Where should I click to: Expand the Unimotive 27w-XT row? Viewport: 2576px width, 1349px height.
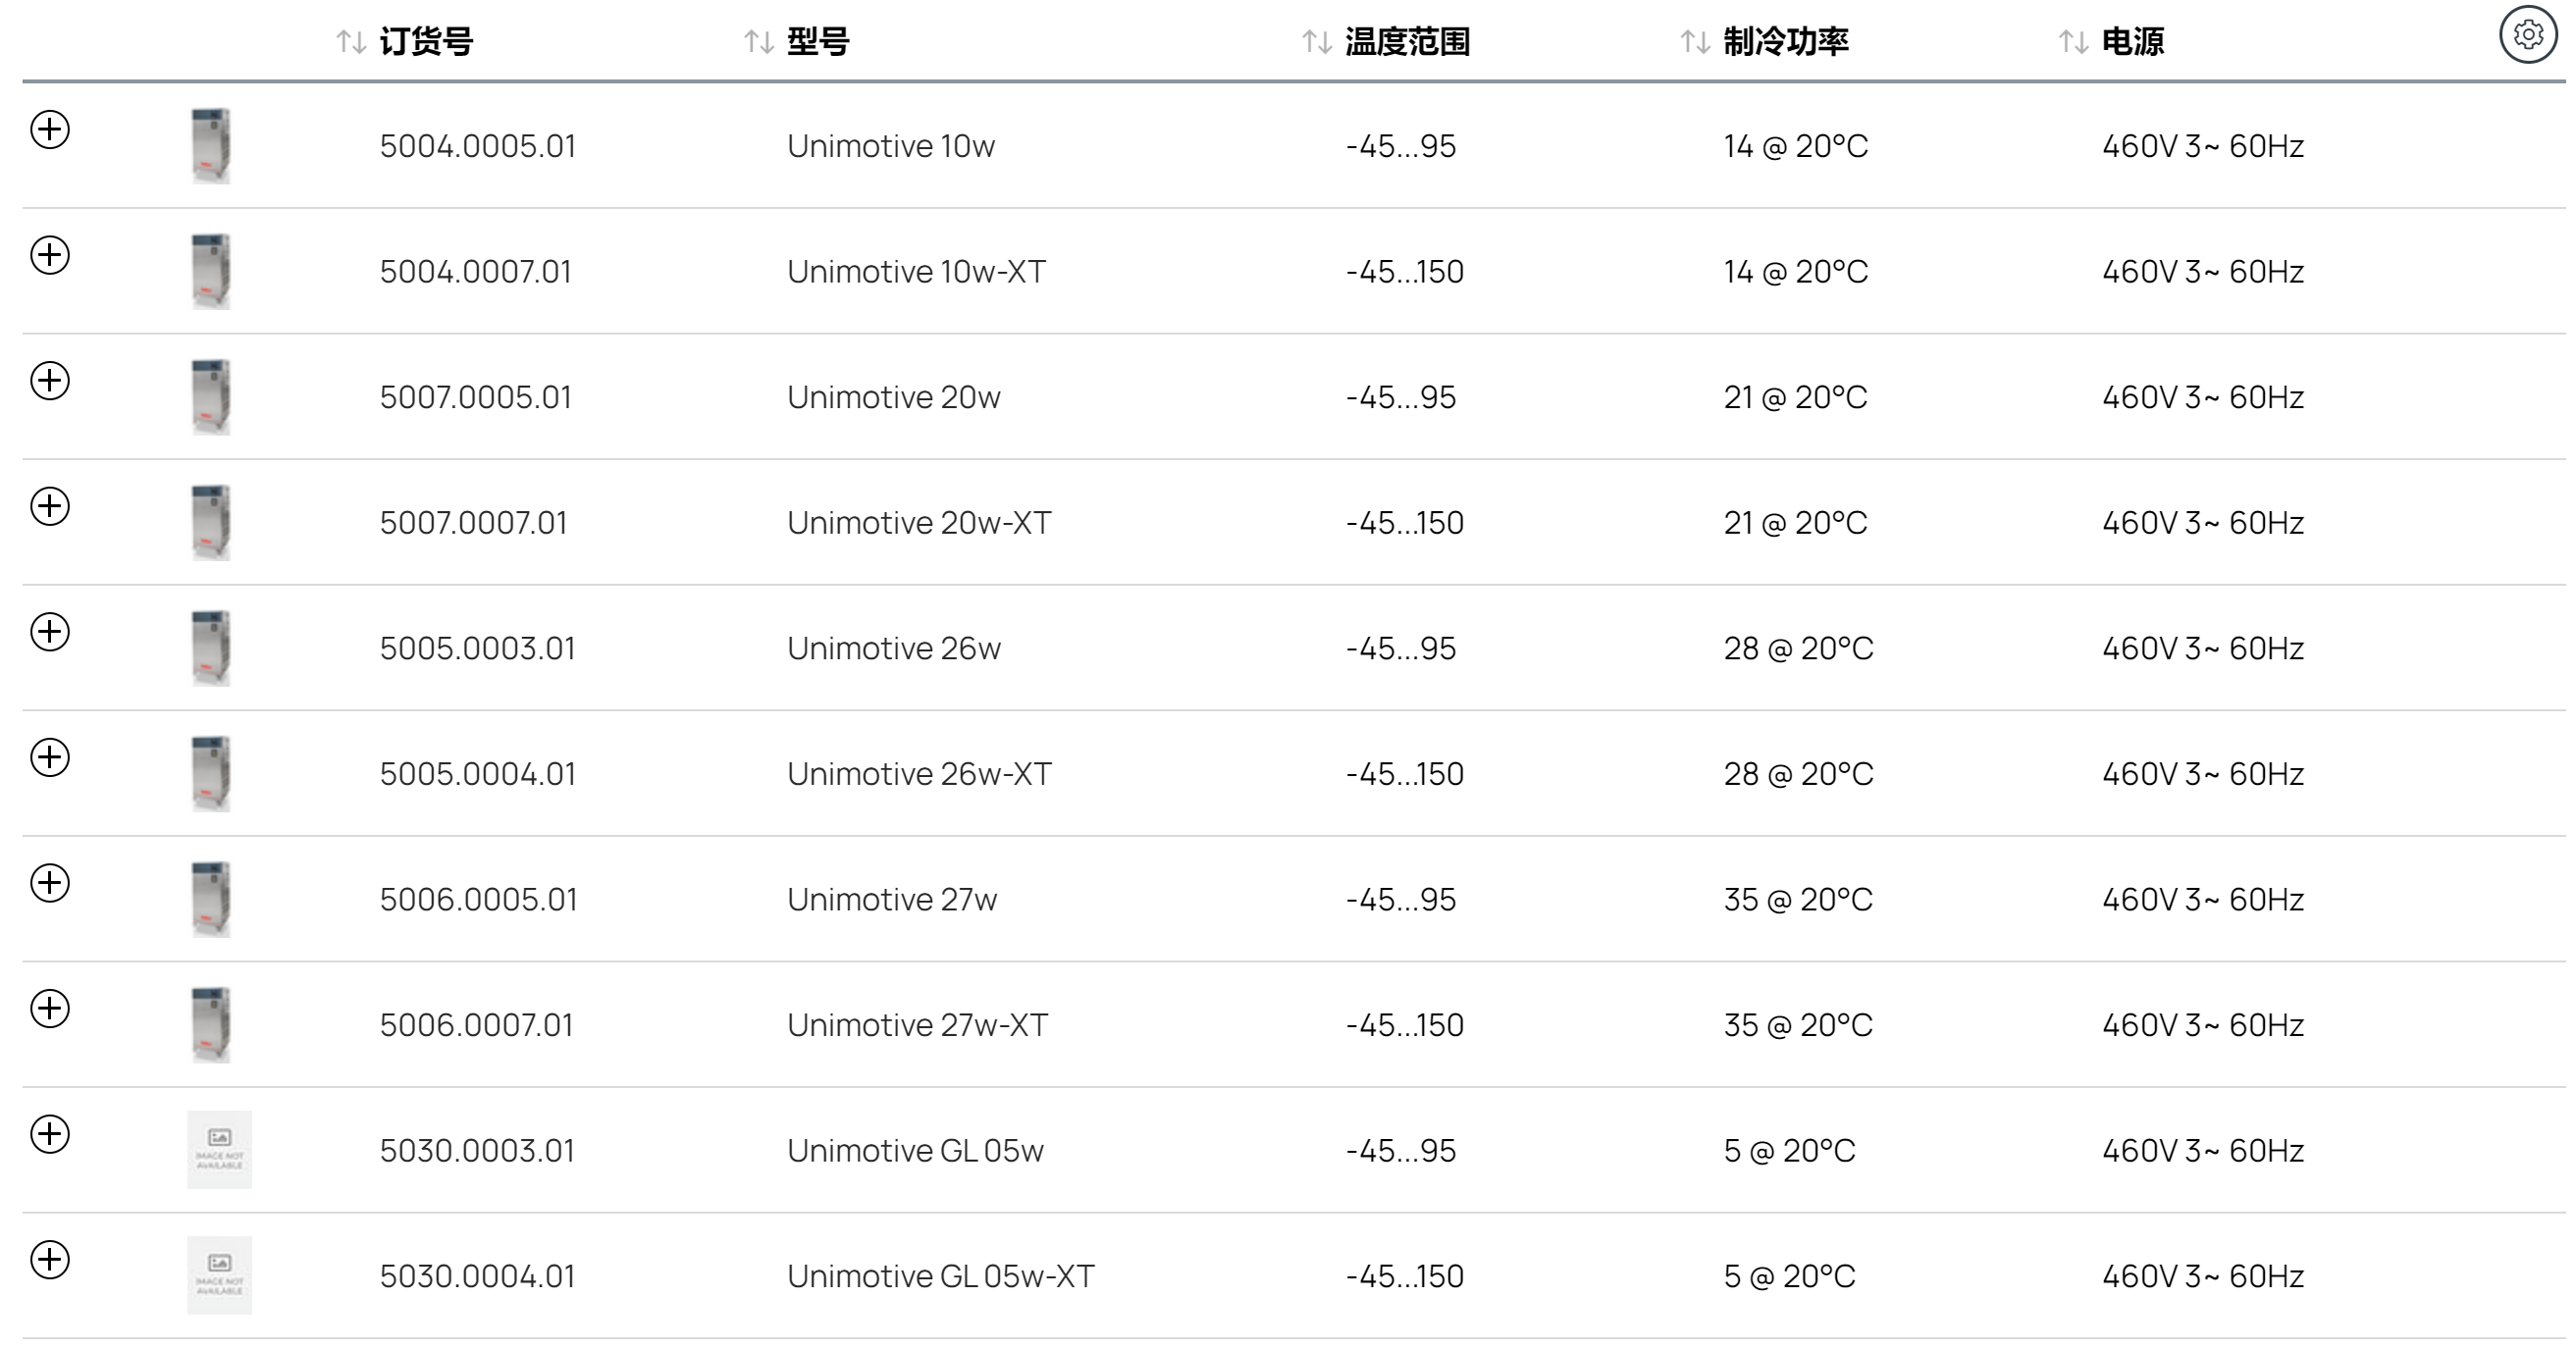(50, 1008)
